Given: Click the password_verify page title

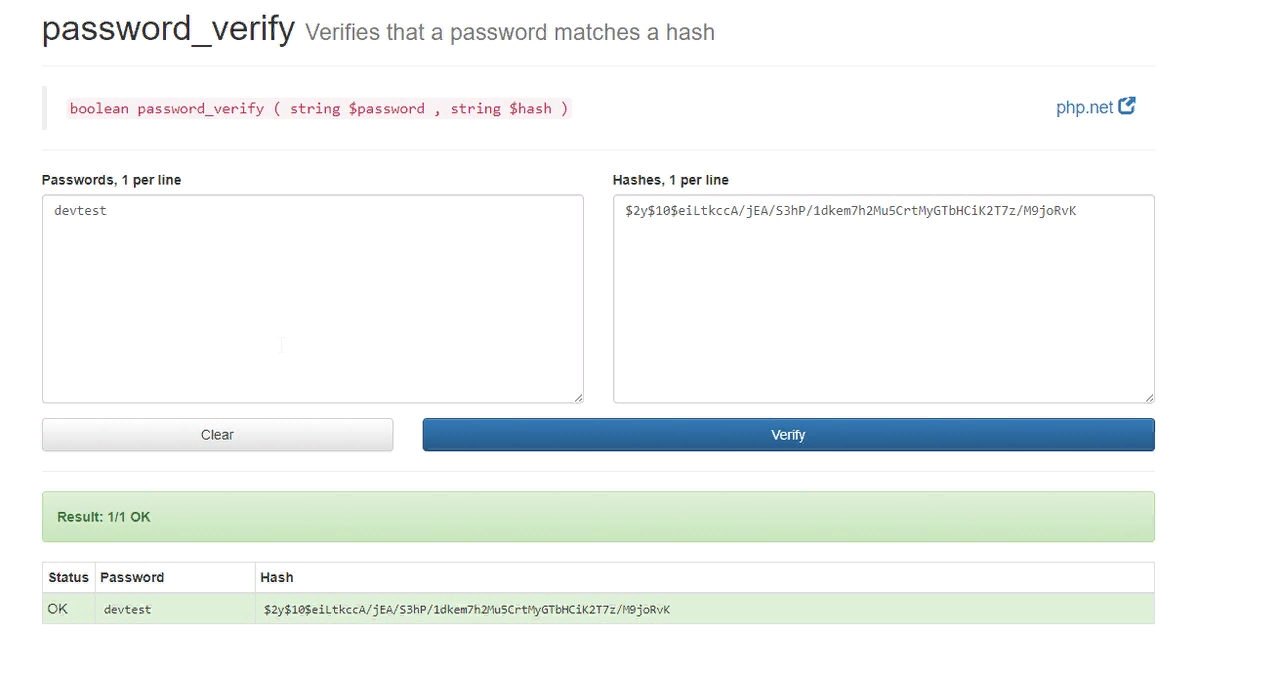Looking at the screenshot, I should click(167, 29).
